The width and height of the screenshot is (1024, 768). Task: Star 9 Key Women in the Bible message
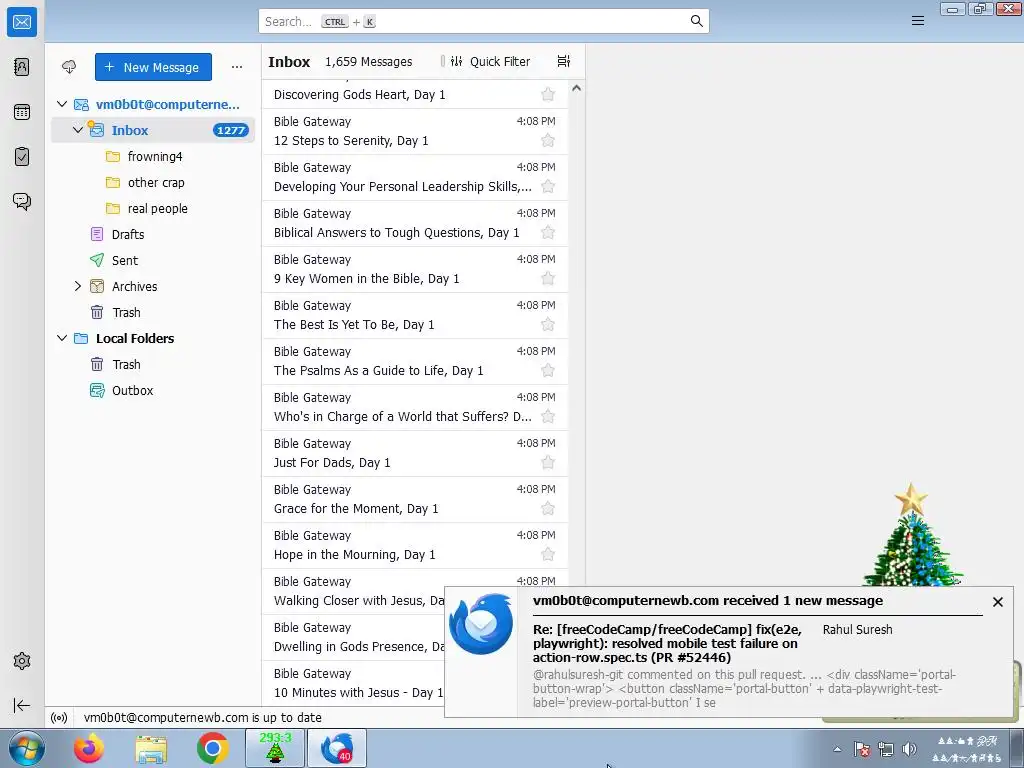pos(548,279)
